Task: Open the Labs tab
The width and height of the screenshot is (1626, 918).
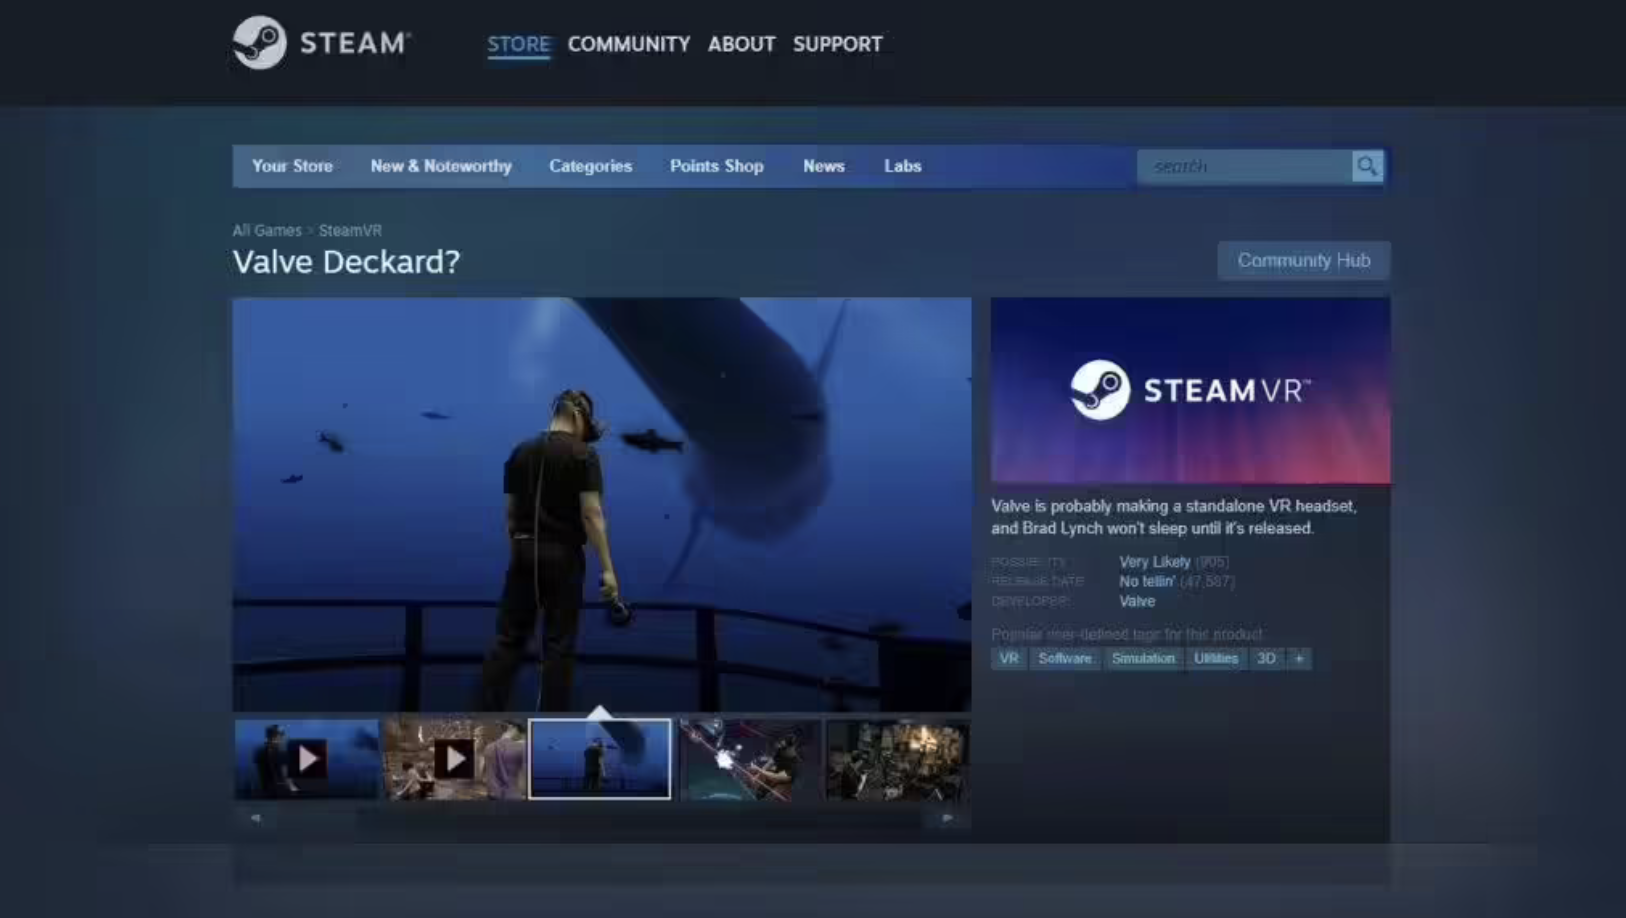Action: [902, 166]
